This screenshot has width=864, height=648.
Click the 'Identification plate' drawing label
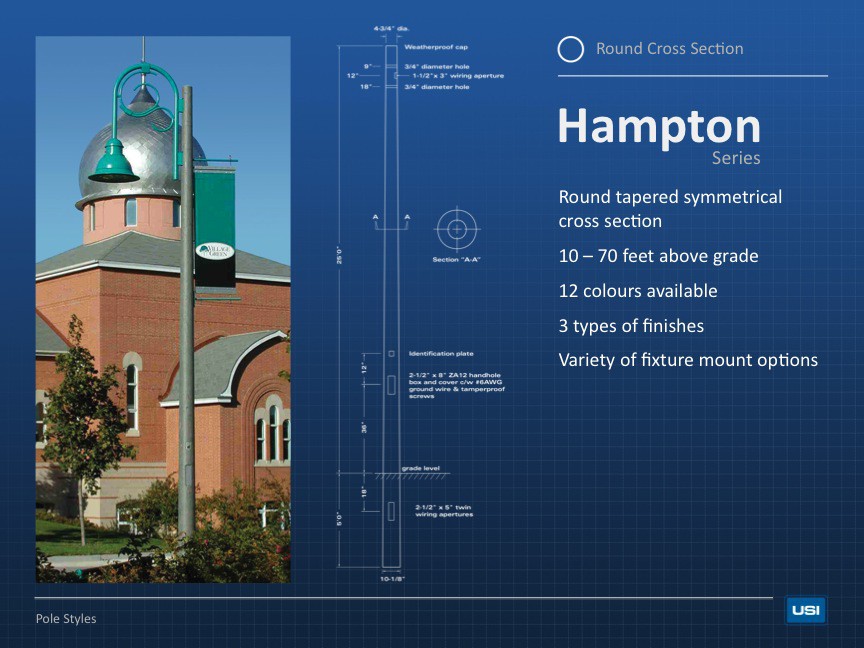(441, 354)
